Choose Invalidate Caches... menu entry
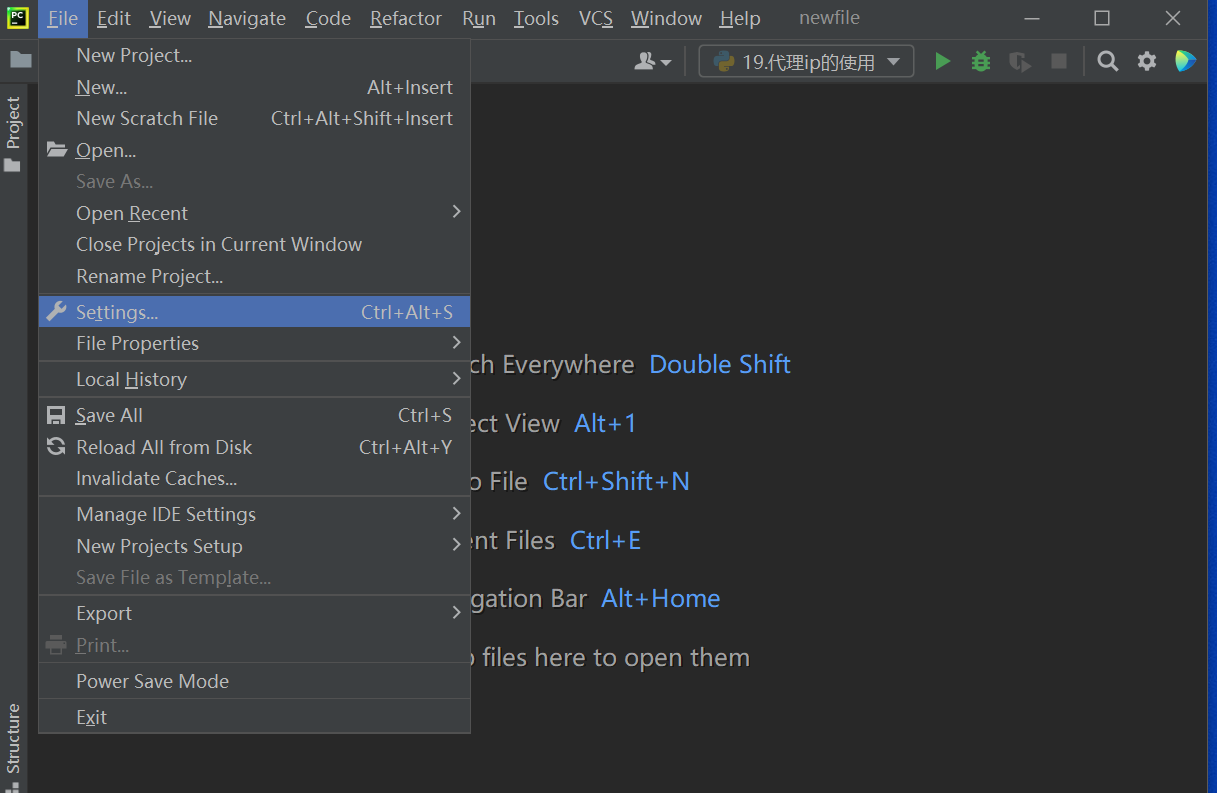This screenshot has width=1217, height=793. click(157, 478)
